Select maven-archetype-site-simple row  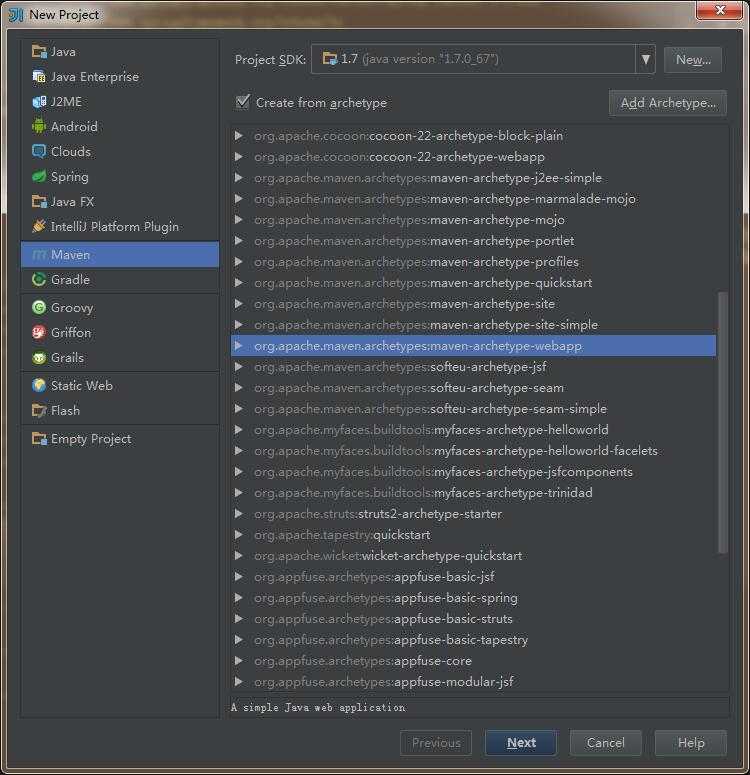[473, 325]
